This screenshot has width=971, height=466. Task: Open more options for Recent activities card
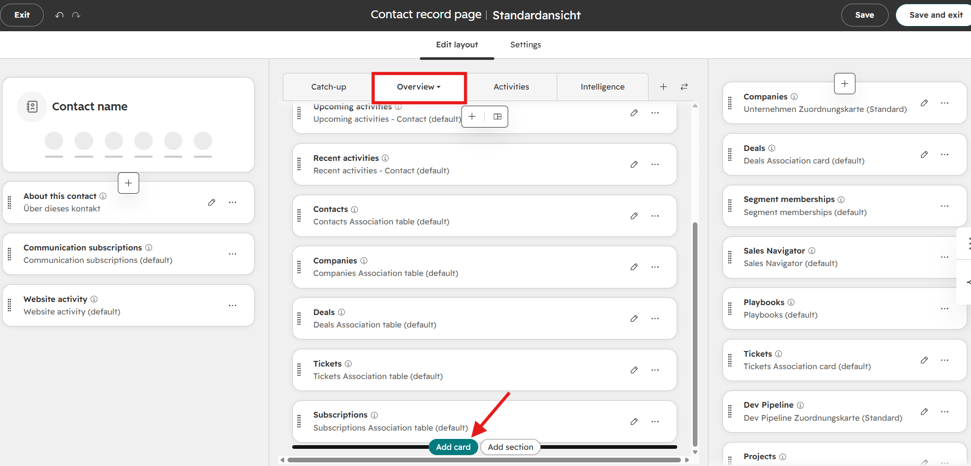[655, 165]
